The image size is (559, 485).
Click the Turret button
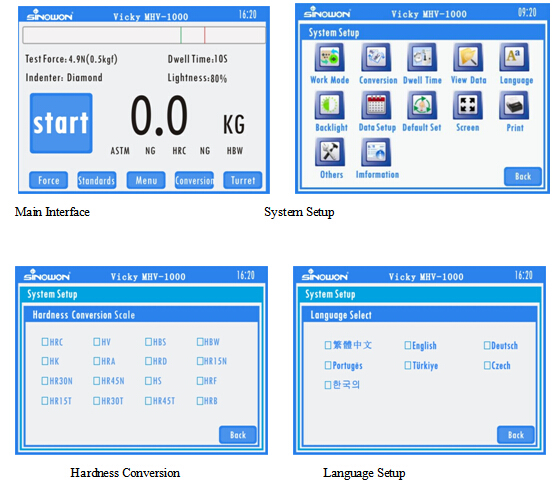243,180
